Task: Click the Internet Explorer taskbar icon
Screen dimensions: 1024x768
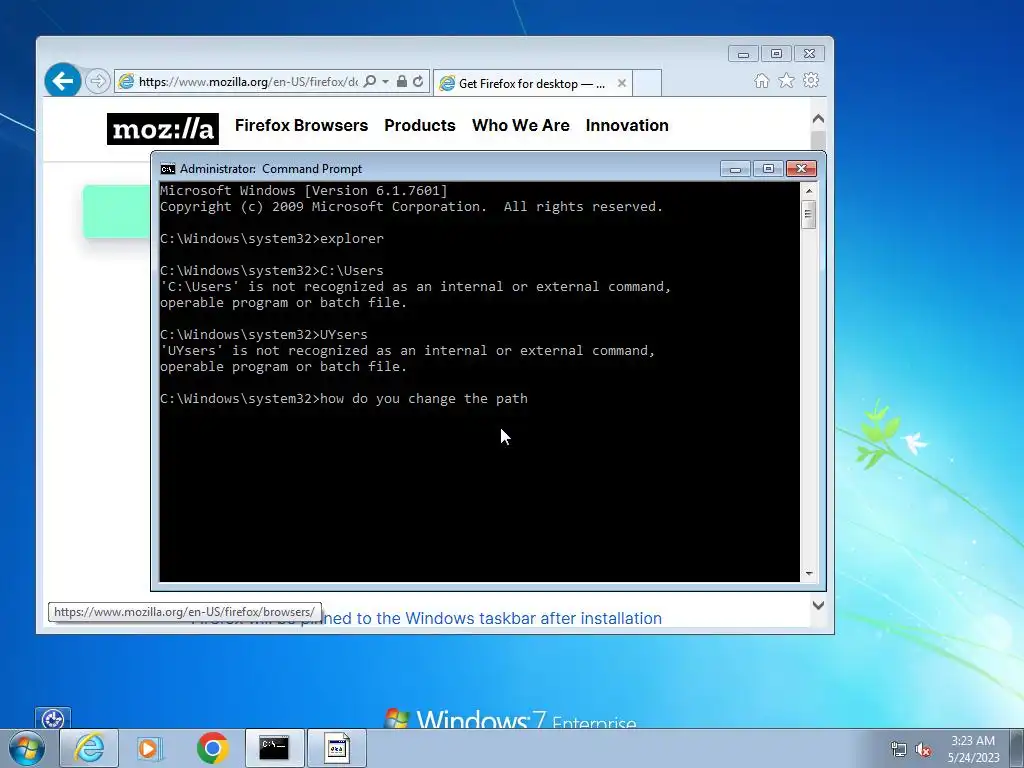Action: point(89,748)
